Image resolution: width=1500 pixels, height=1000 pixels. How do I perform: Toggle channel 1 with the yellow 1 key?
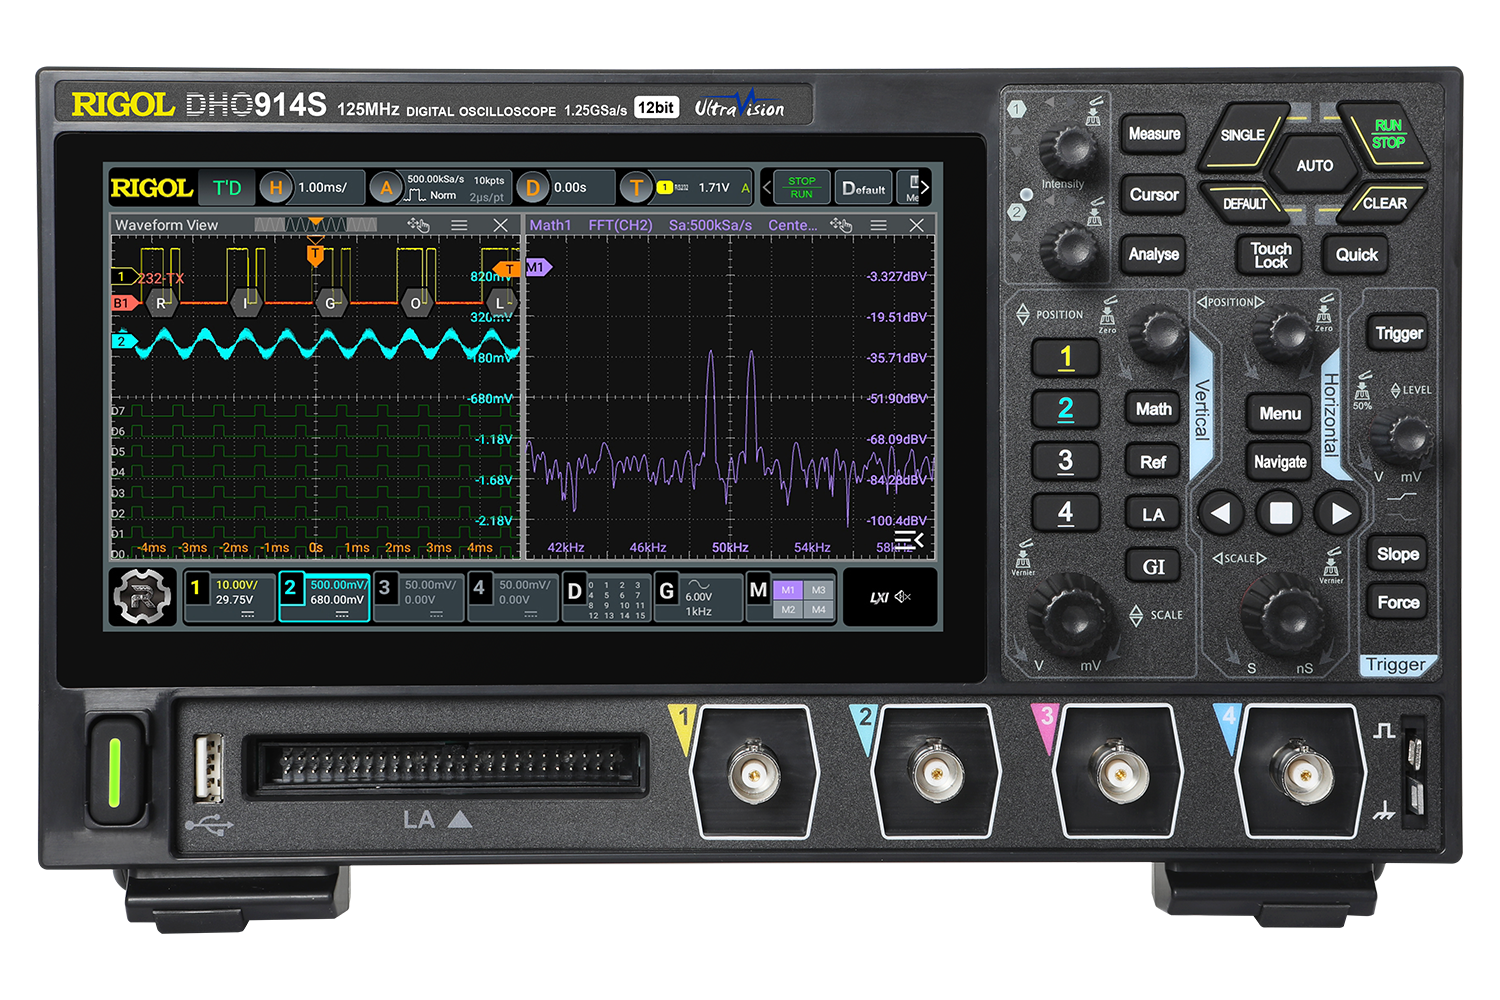1066,358
